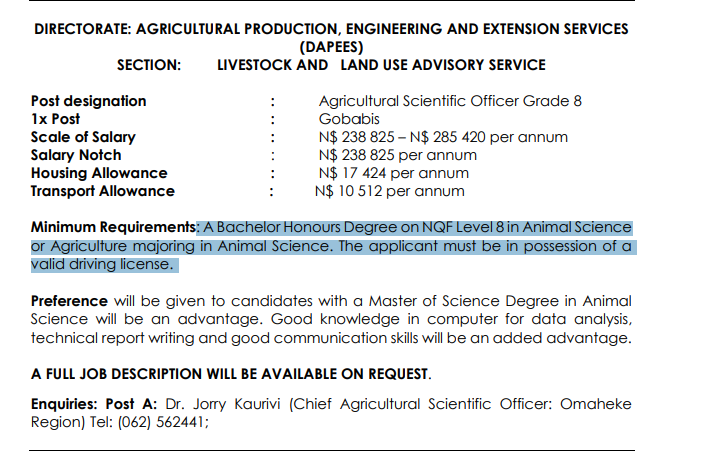The height and width of the screenshot is (459, 714).
Task: Click the Directorate heading title text
Action: pos(332,29)
